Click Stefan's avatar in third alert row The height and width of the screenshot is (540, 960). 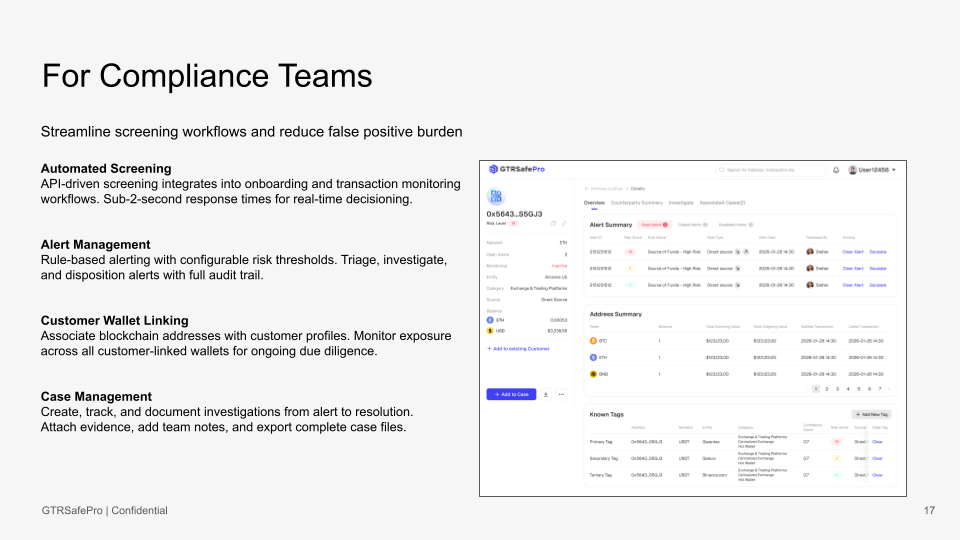[809, 285]
